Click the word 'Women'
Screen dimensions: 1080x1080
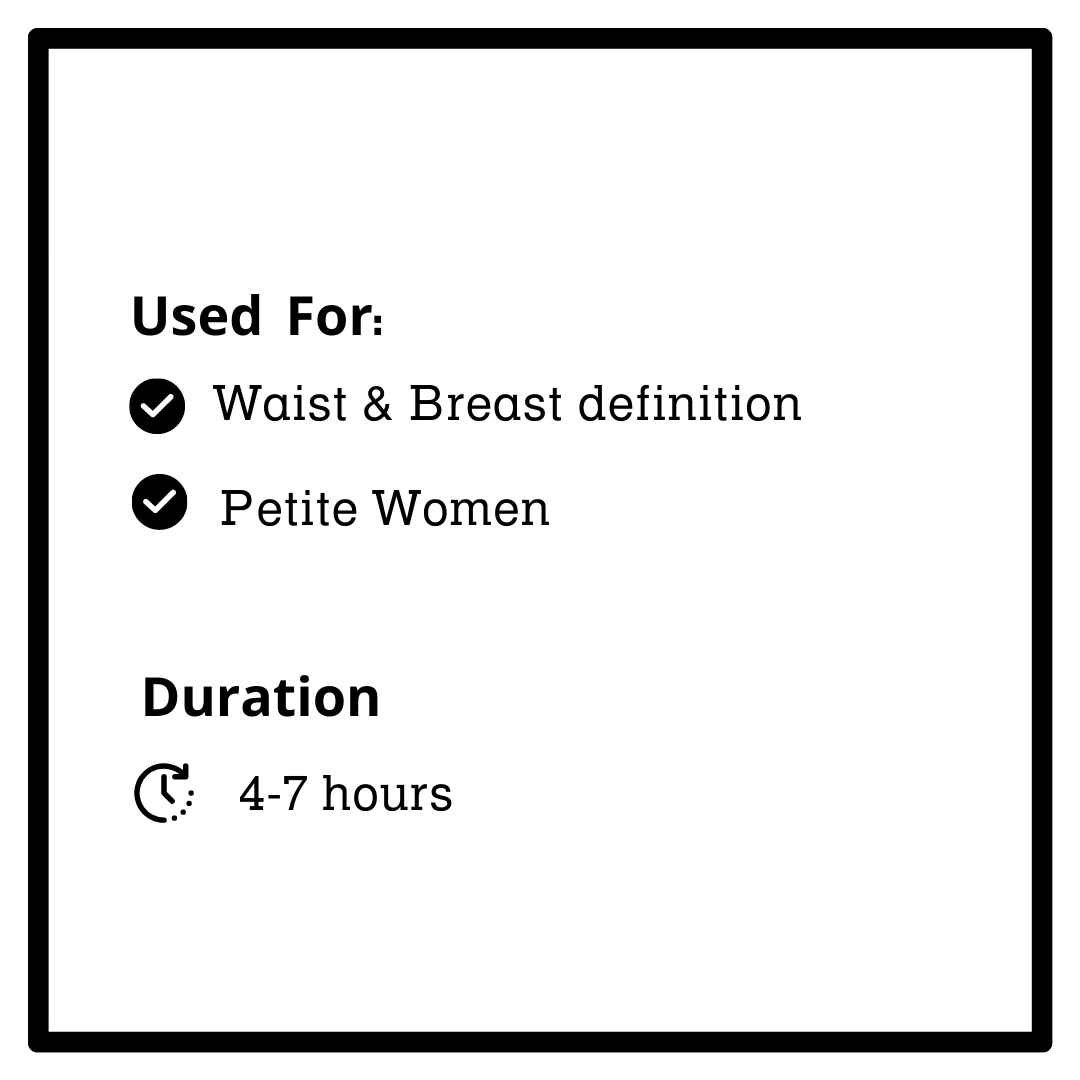[x=461, y=508]
